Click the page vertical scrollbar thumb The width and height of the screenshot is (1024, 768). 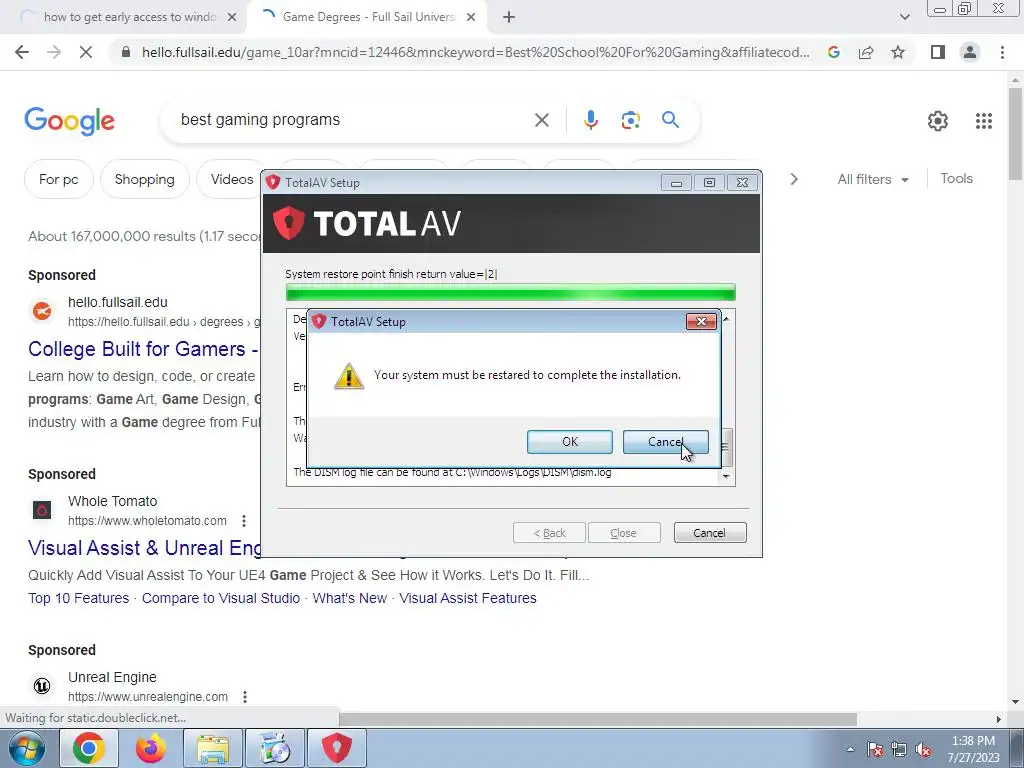[1015, 134]
